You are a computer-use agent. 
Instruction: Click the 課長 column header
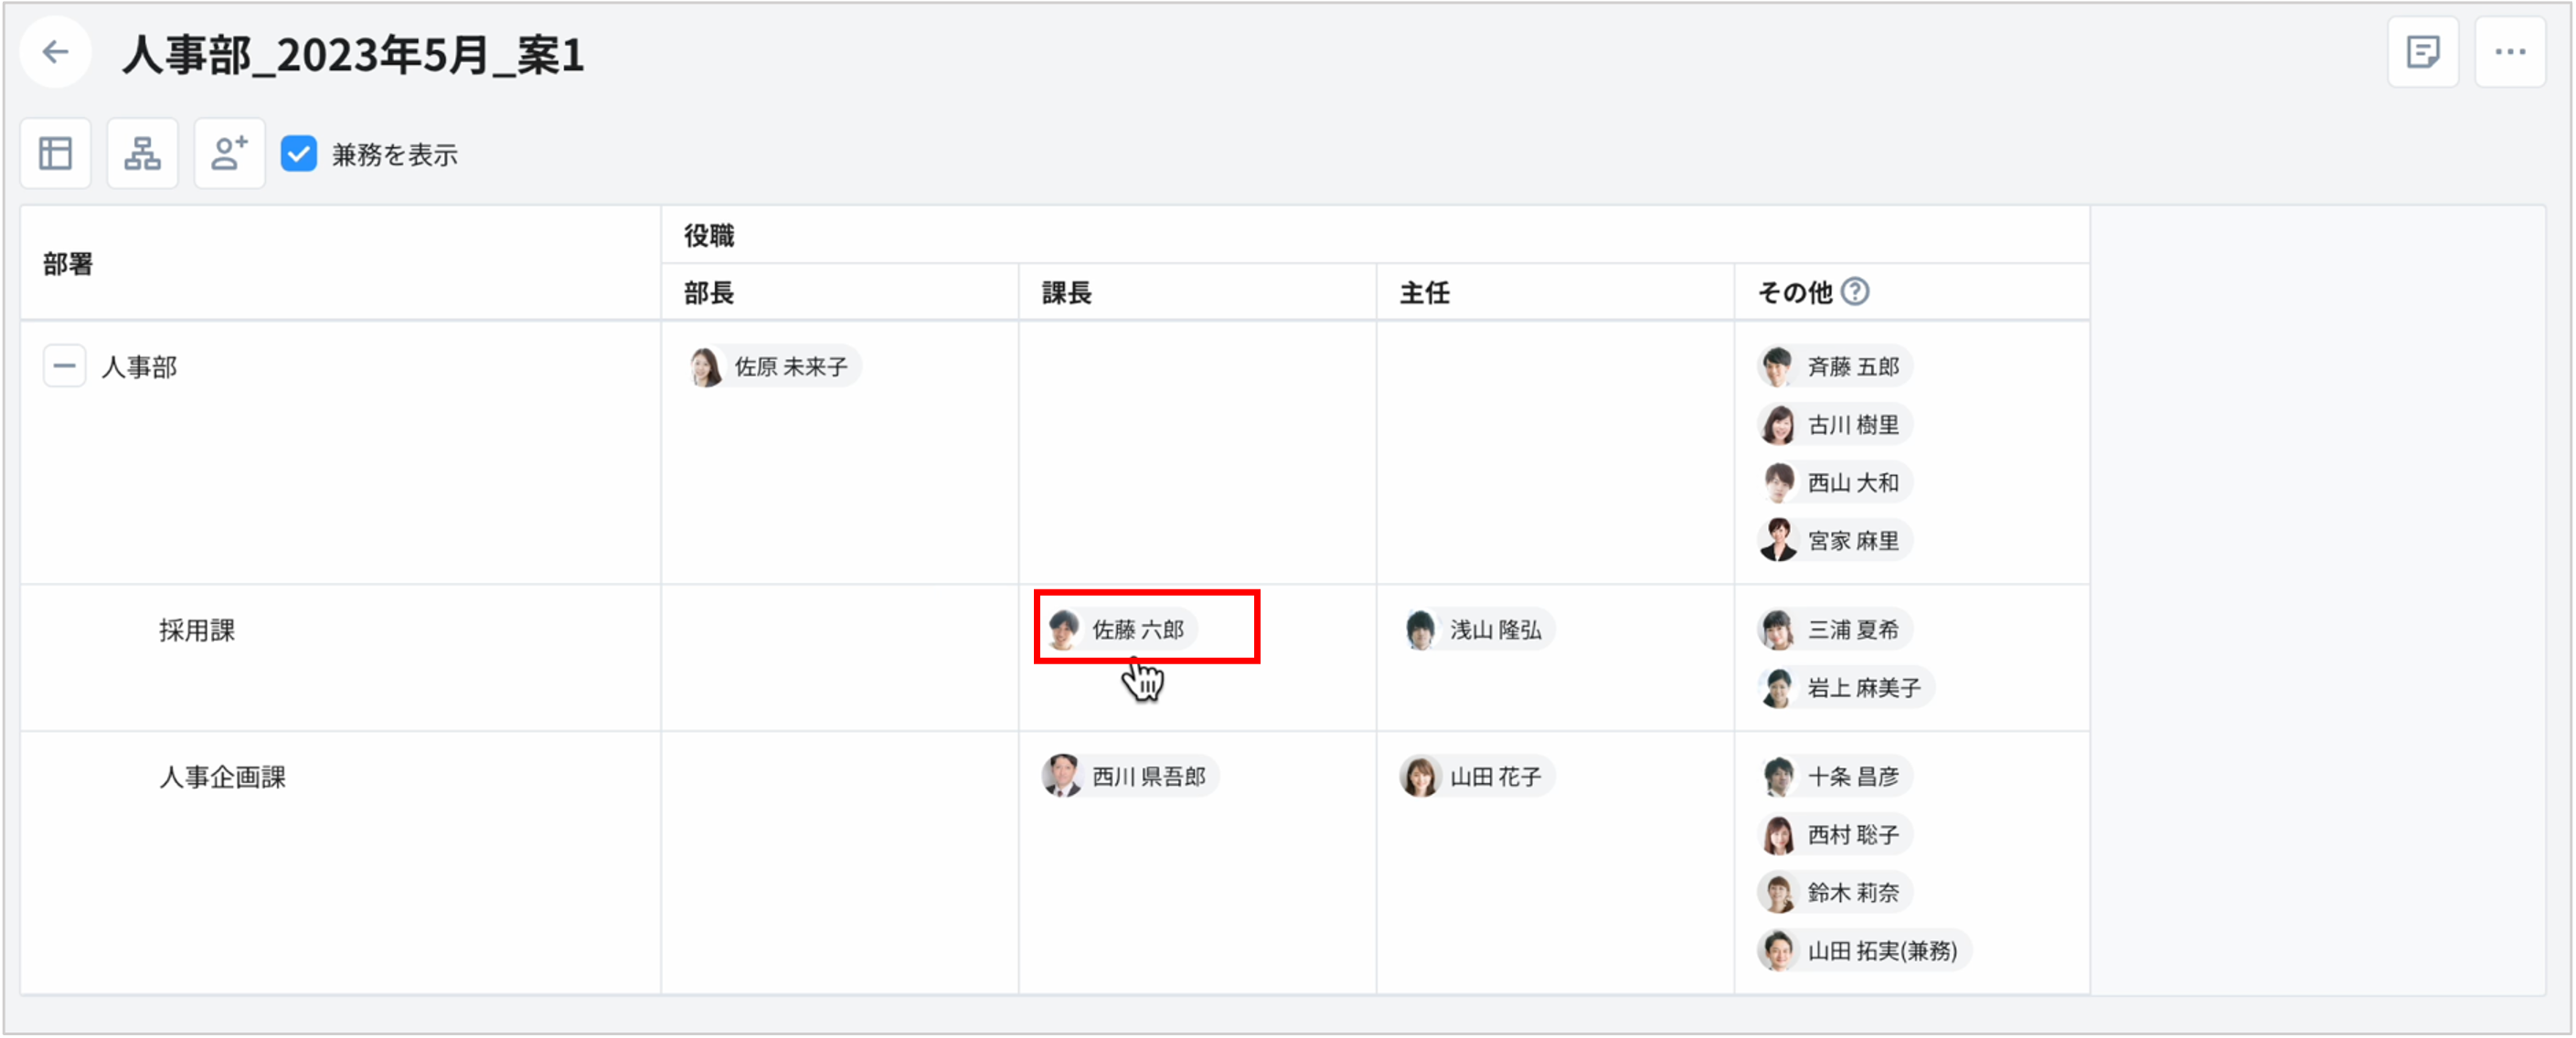coord(1067,293)
